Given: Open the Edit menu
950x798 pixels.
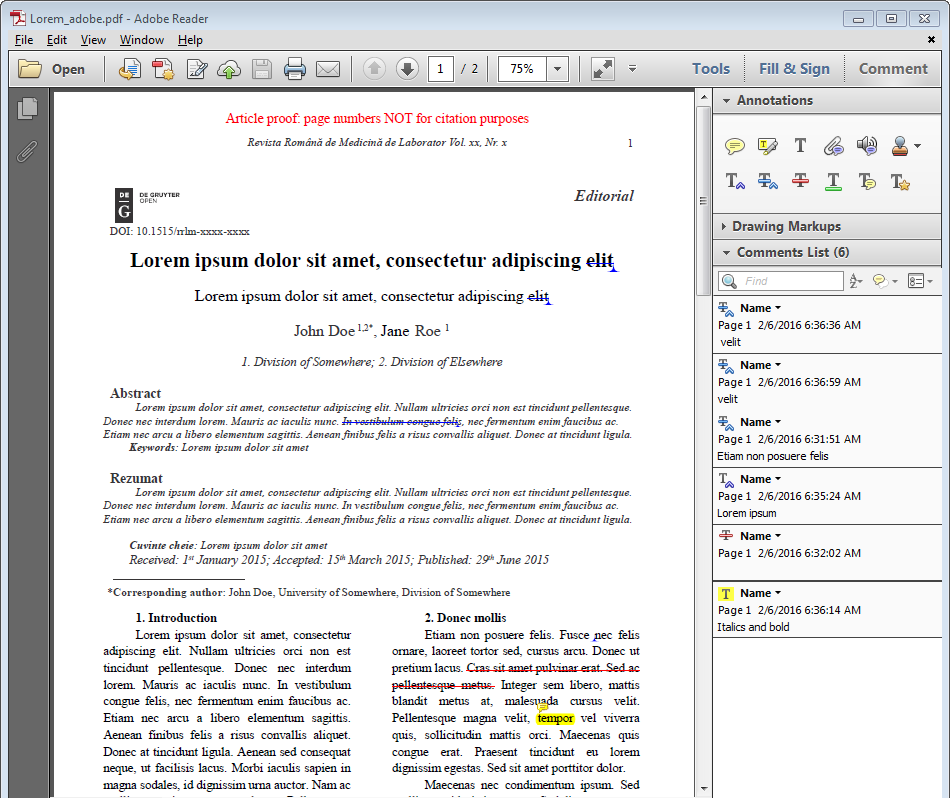Looking at the screenshot, I should pos(56,40).
